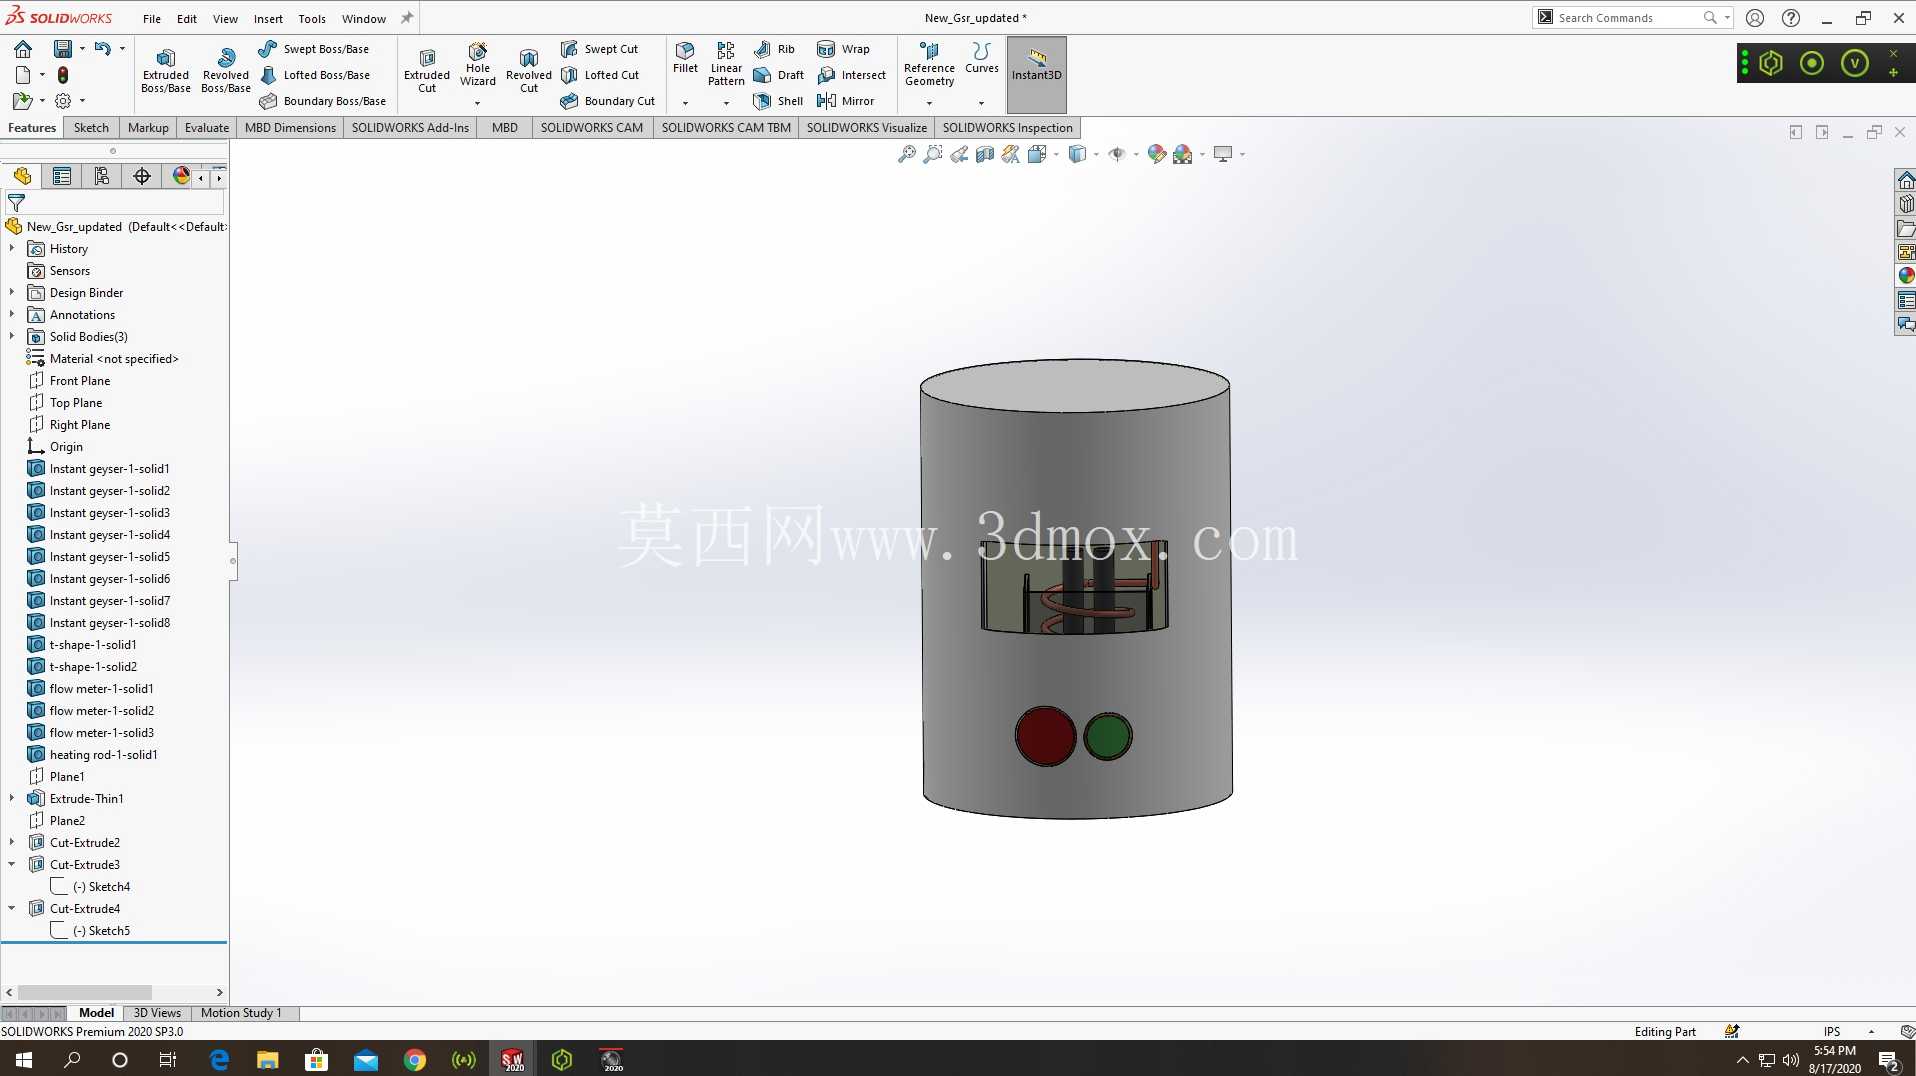1916x1076 pixels.
Task: Open the Fillet dropdown arrow
Action: point(685,102)
